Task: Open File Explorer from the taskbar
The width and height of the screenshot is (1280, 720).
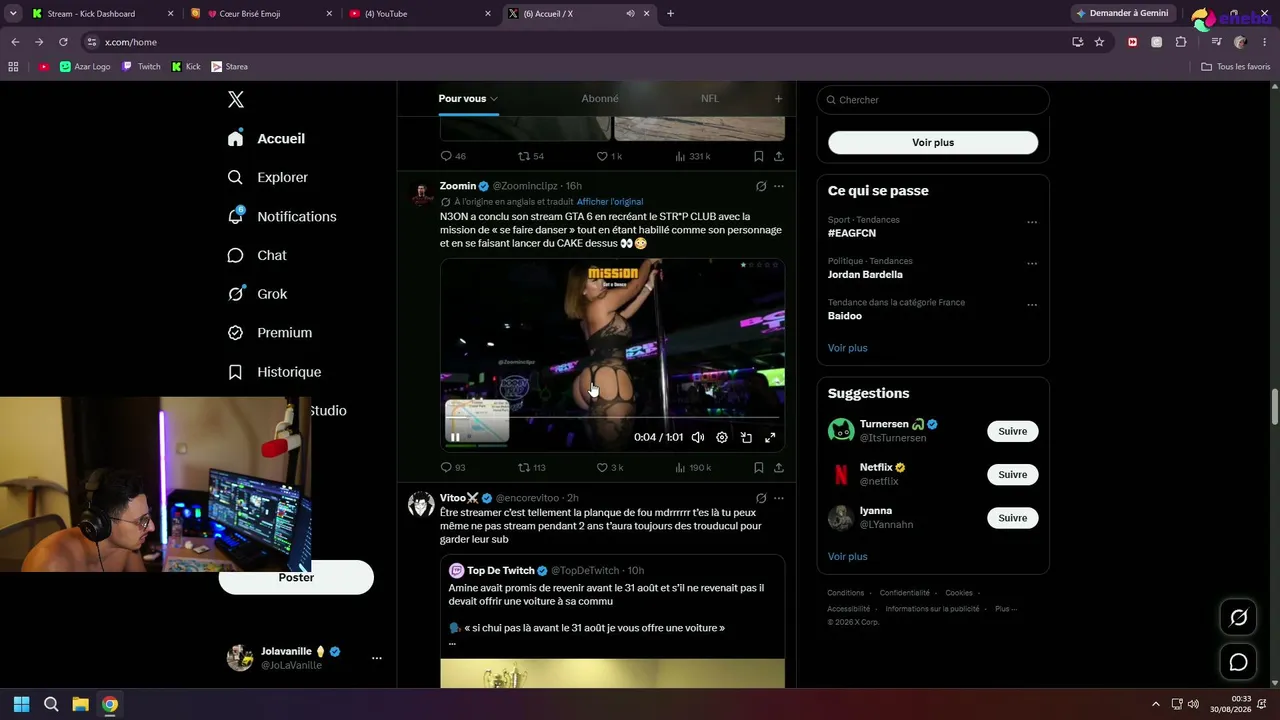Action: (81, 704)
